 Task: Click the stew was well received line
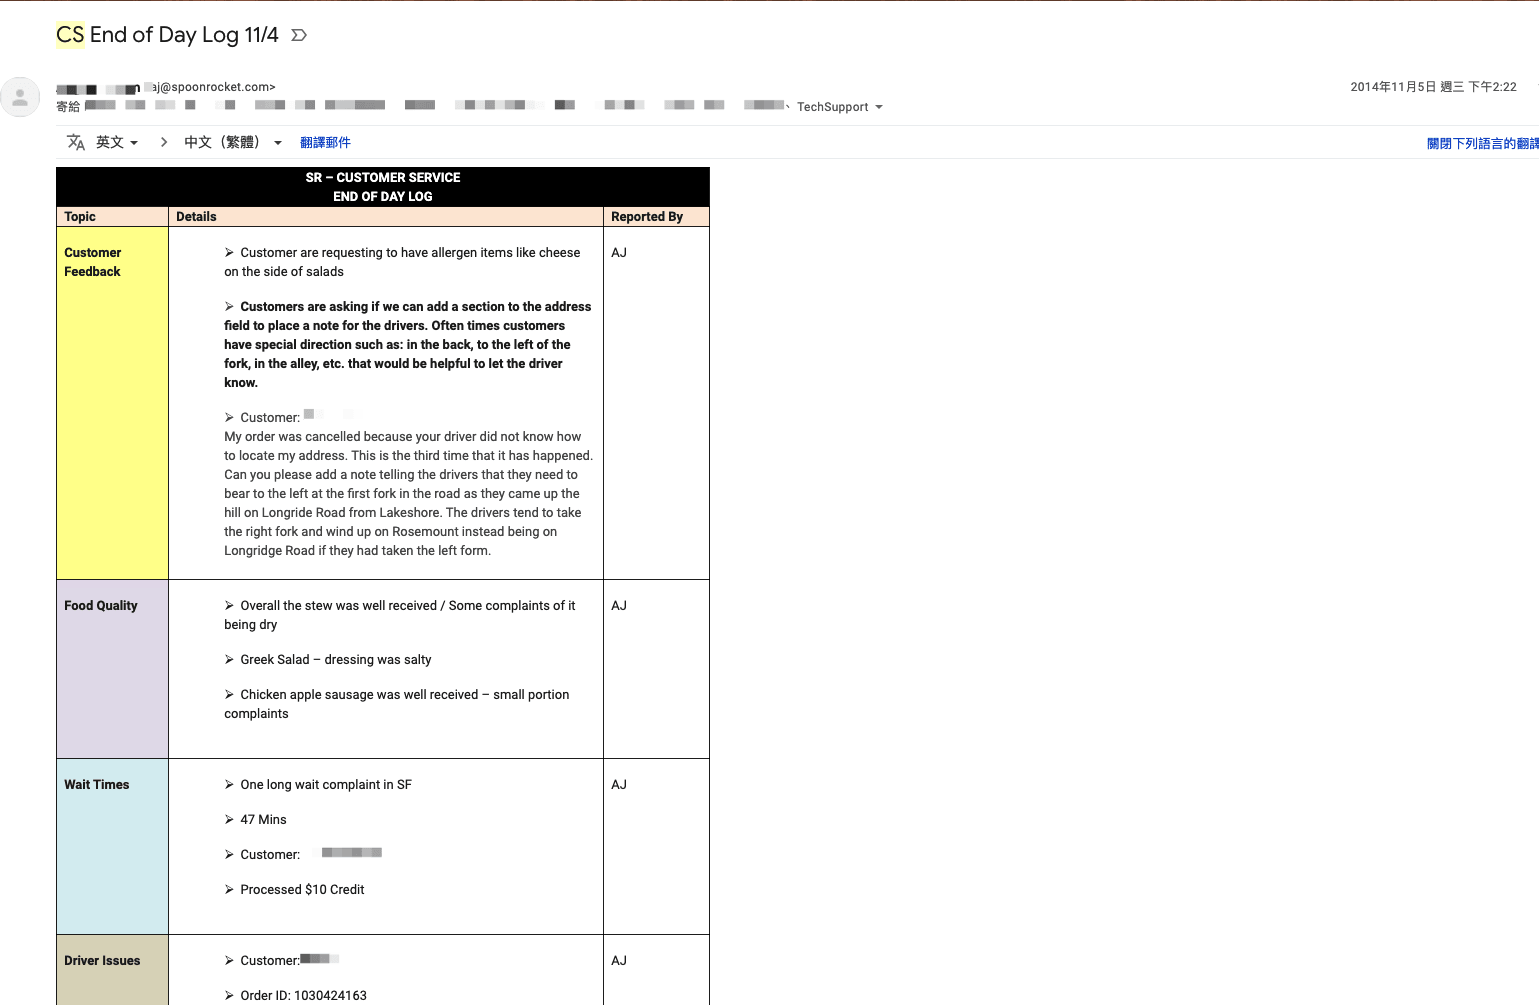point(400,615)
